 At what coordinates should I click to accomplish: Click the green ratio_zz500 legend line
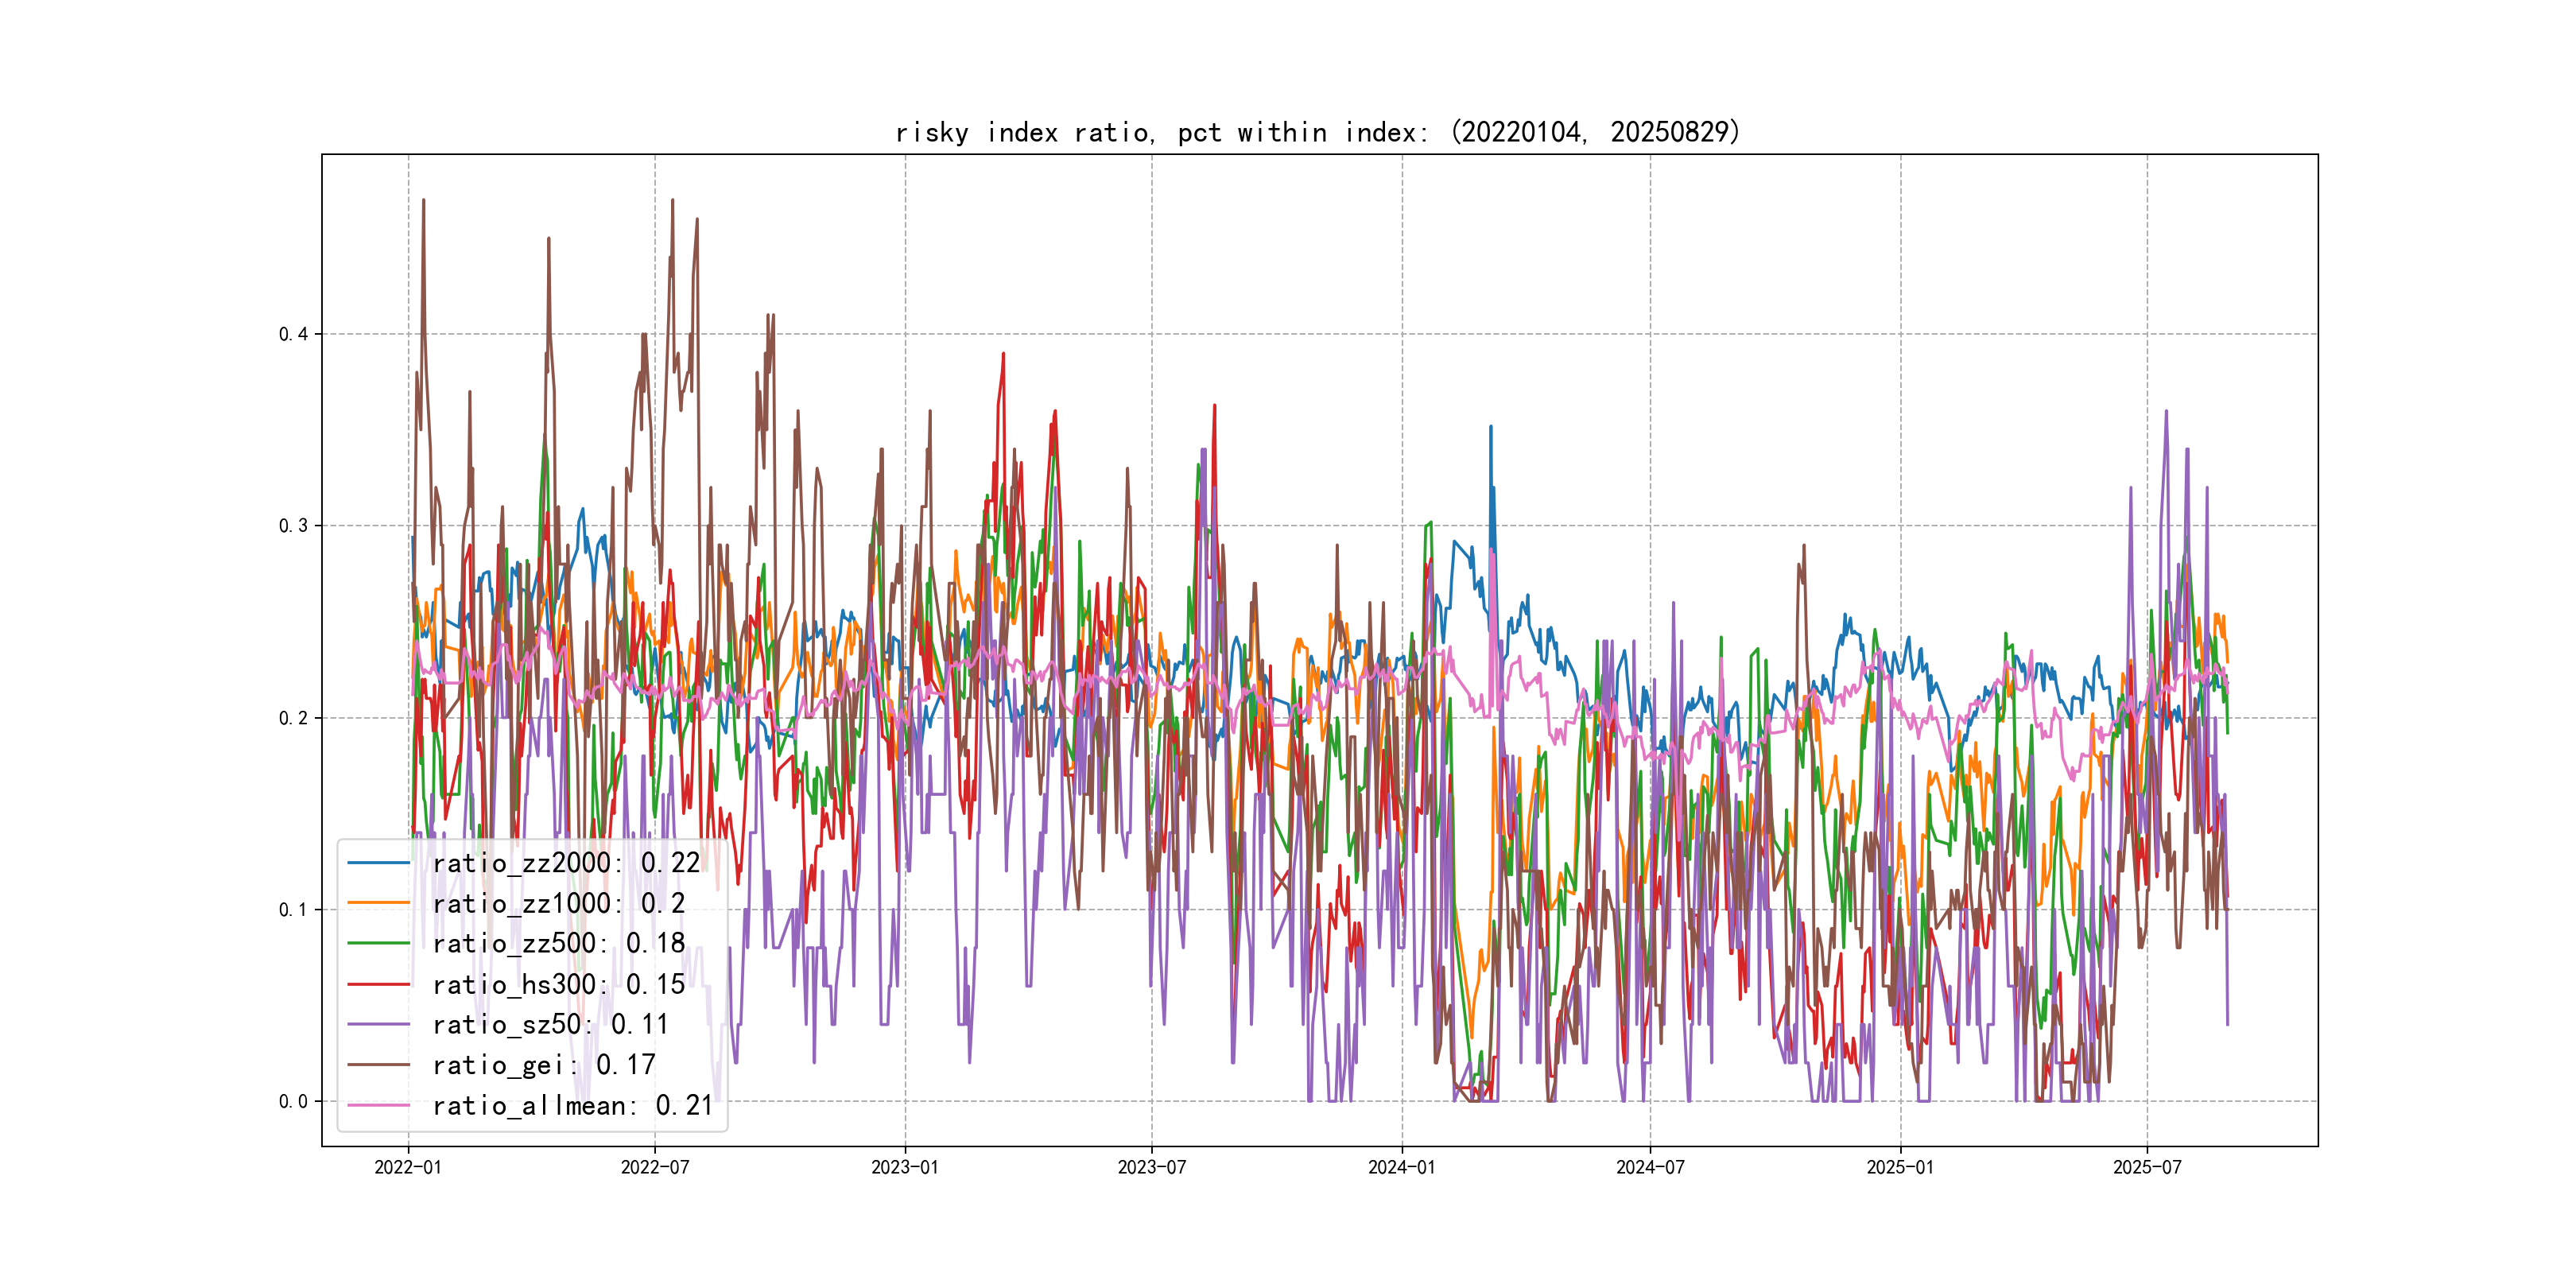(378, 943)
